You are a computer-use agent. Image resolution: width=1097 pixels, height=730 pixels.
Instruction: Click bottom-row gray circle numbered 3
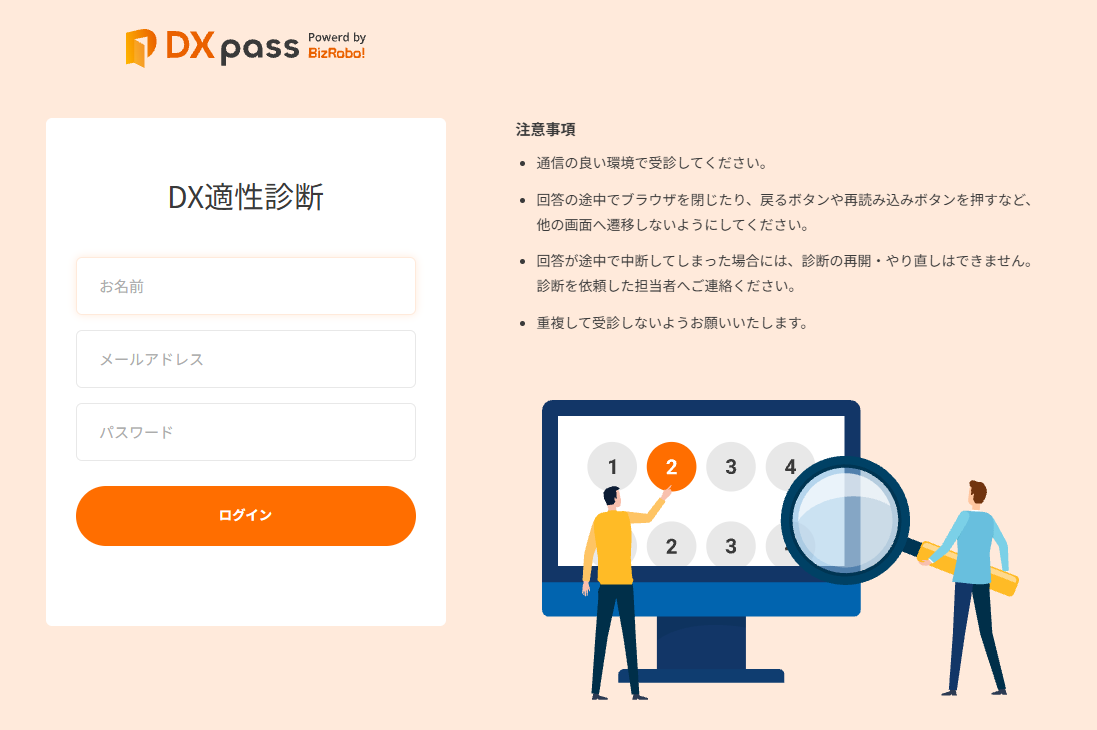[x=730, y=545]
